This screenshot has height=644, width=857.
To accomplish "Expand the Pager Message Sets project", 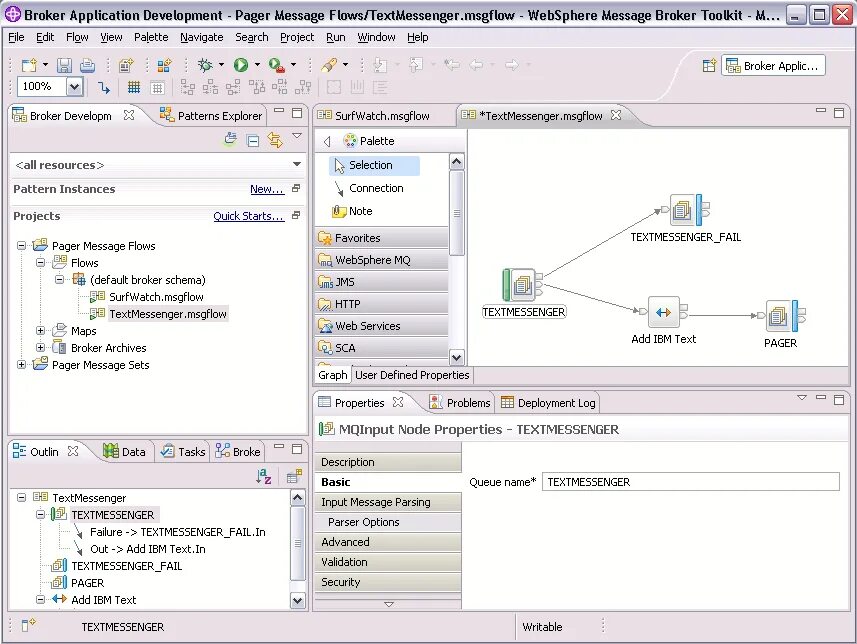I will coord(21,365).
